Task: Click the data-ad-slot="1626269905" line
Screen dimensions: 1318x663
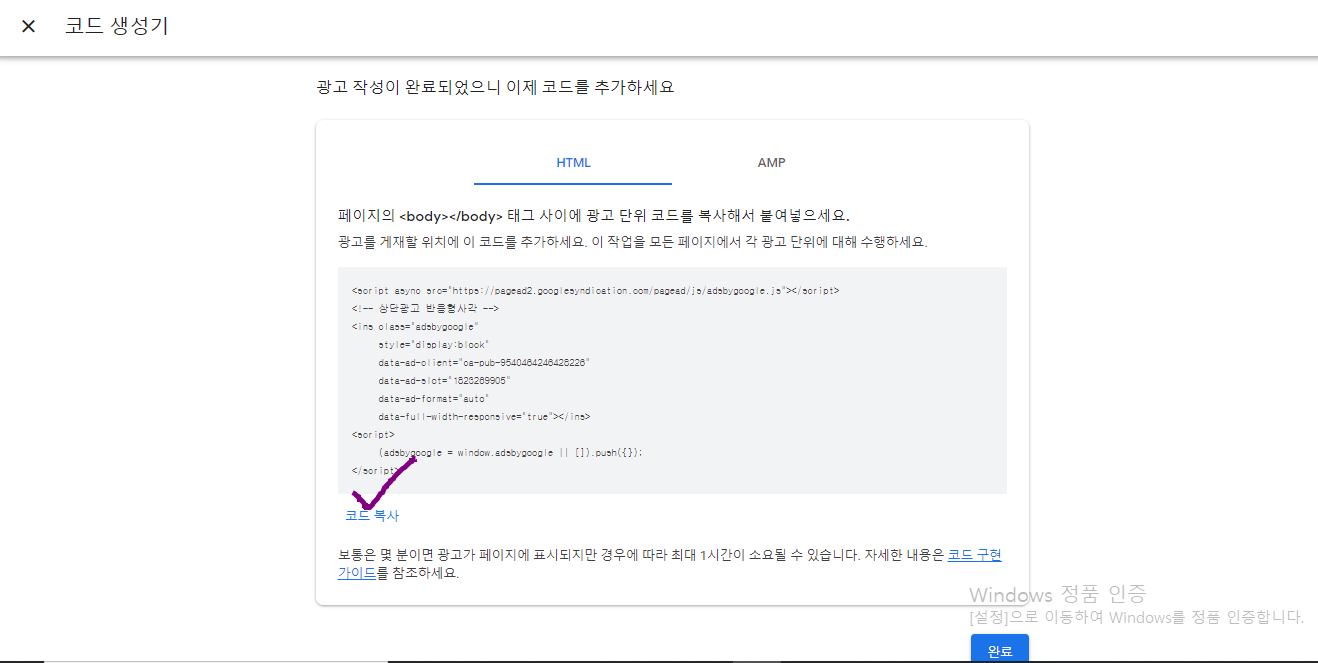Action: (x=444, y=380)
